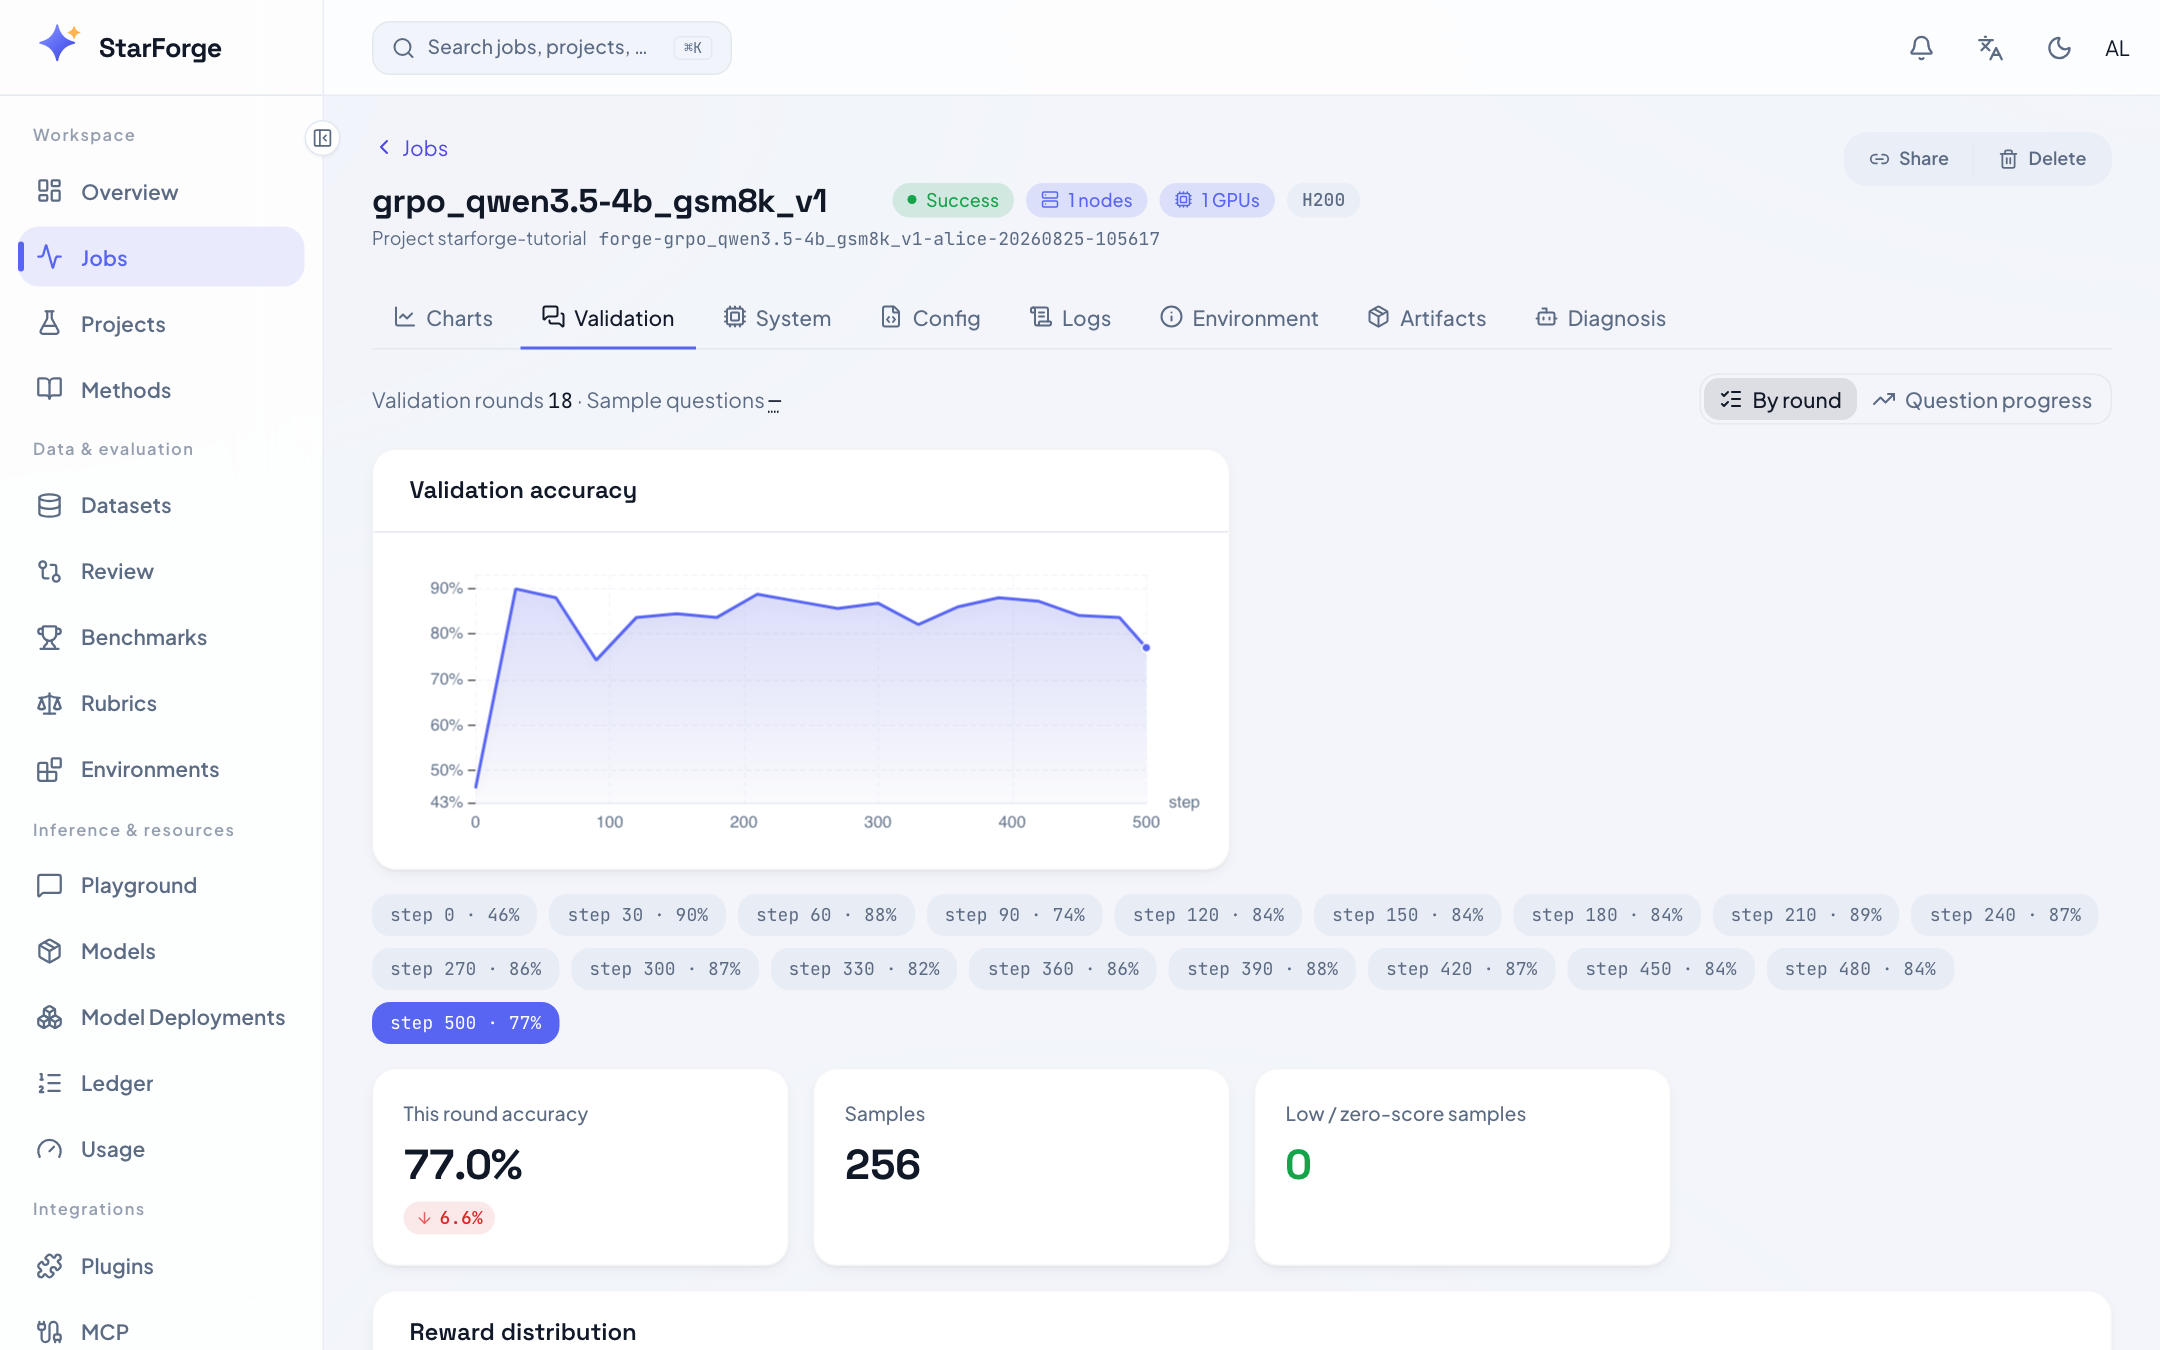Select step 500 · 77% round
Viewport: 2160px width, 1350px height.
tap(466, 1023)
